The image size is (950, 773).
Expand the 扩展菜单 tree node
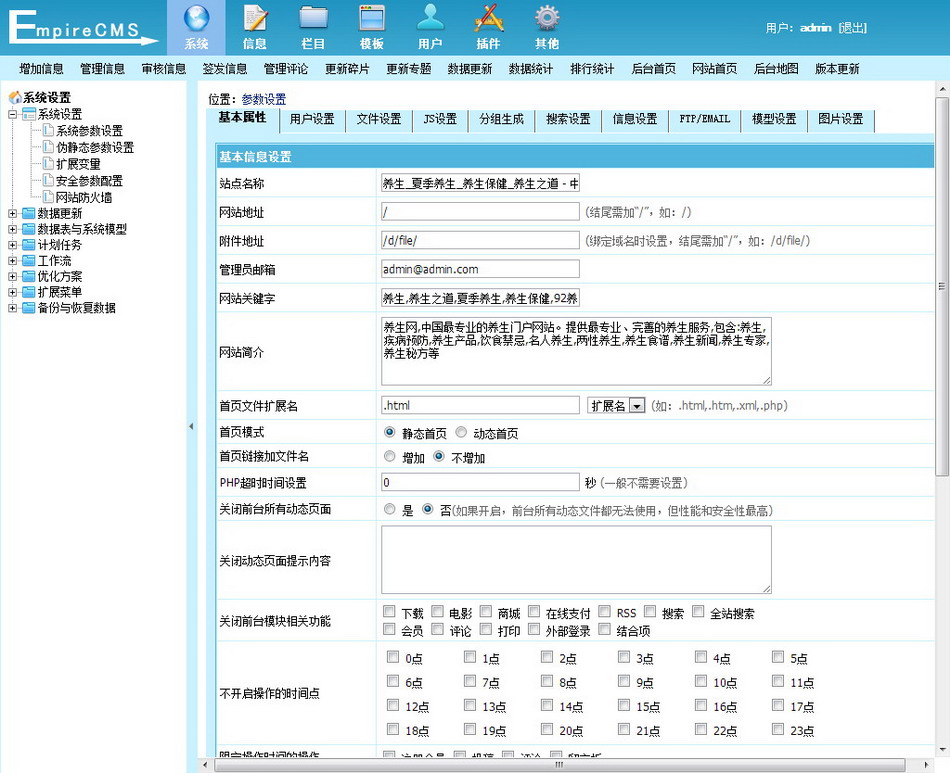click(12, 292)
